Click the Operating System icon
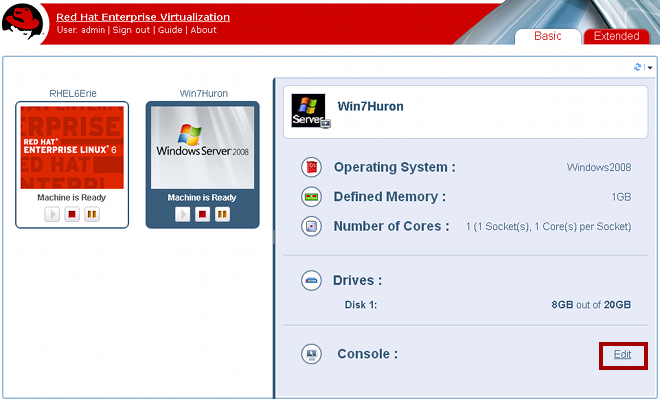This screenshot has height=401, width=660. click(x=311, y=167)
